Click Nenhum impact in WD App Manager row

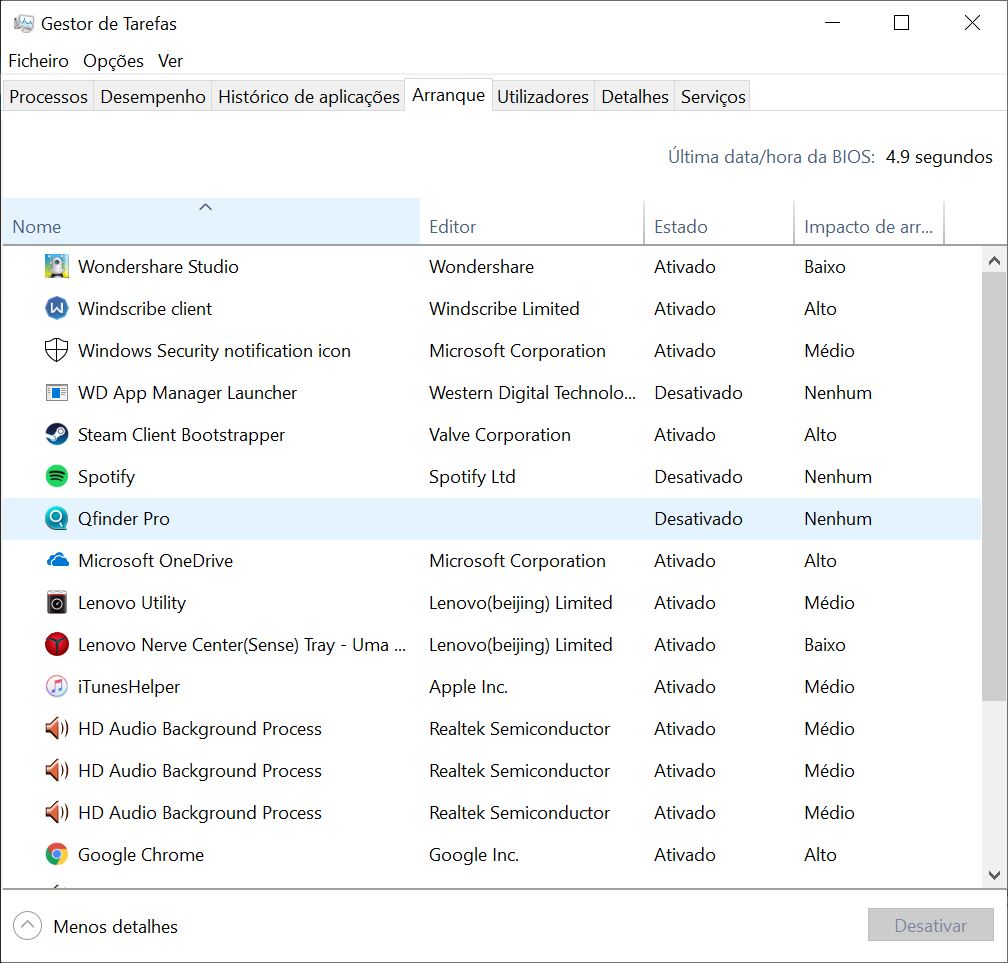click(x=838, y=393)
